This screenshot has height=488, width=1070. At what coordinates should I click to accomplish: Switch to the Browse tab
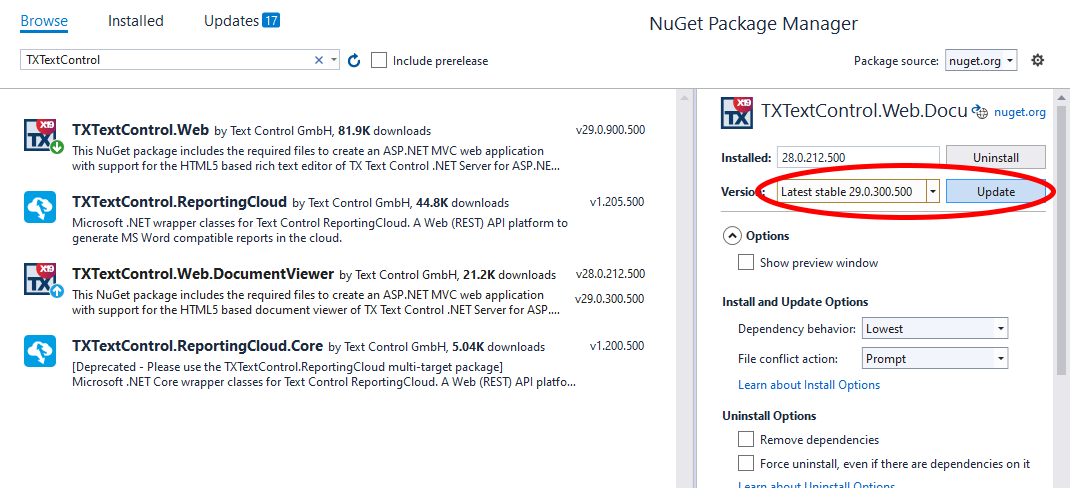click(x=44, y=21)
